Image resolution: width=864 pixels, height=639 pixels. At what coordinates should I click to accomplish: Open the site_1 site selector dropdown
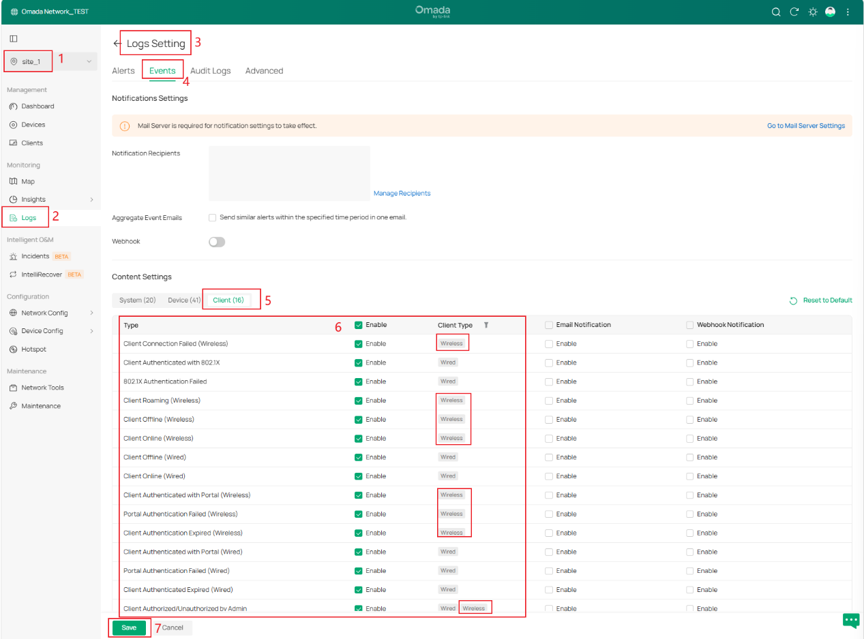tap(51, 61)
